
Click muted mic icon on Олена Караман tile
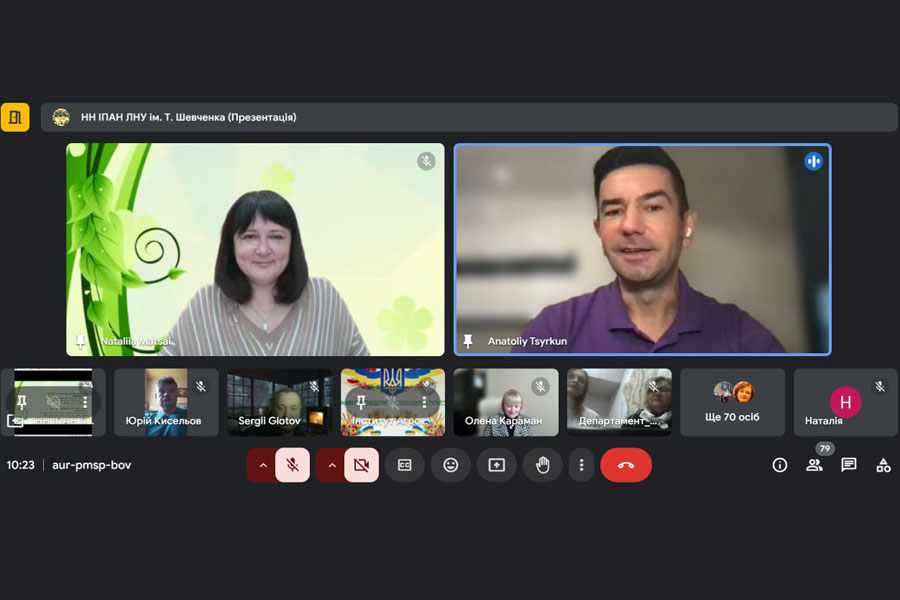click(x=540, y=386)
